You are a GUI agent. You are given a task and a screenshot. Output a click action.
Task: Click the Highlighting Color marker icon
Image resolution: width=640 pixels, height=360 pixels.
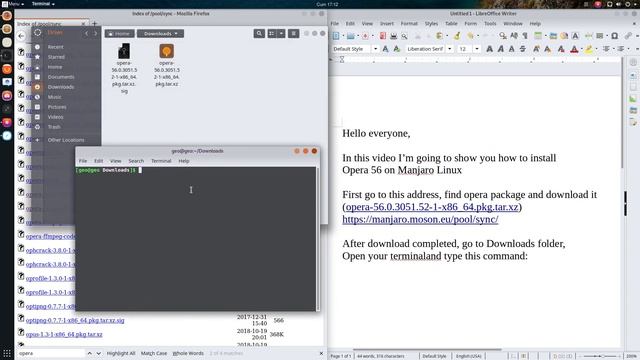tap(589, 49)
